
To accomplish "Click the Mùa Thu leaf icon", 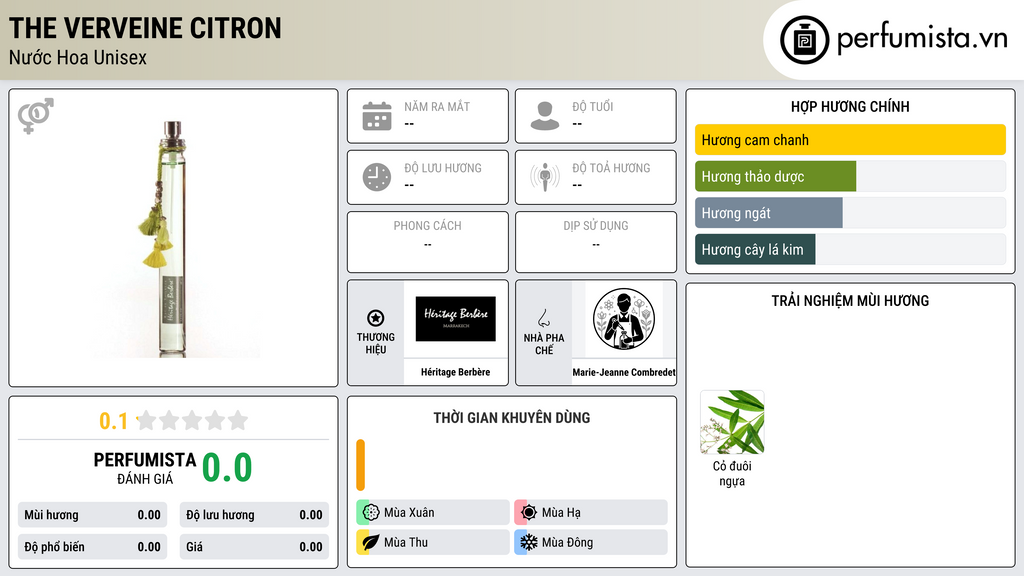I will (371, 542).
